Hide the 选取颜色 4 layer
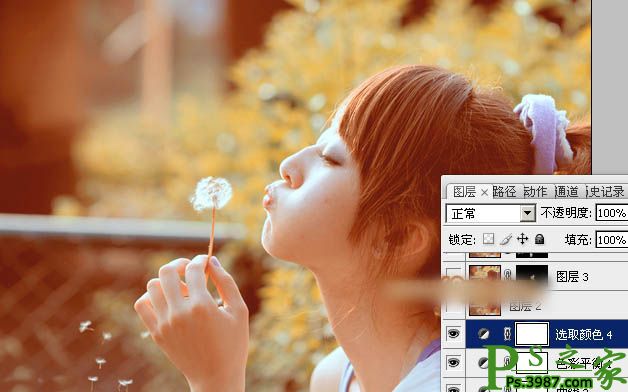Viewport: 628px width, 392px height. pyautogui.click(x=453, y=334)
